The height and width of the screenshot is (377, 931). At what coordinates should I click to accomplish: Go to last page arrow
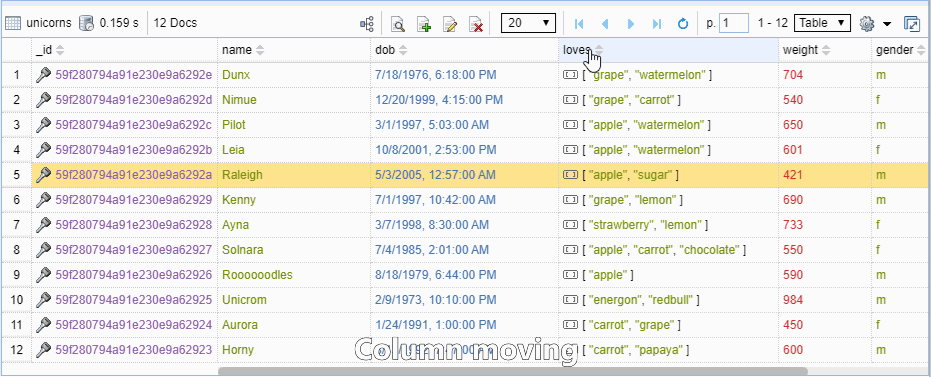[657, 24]
